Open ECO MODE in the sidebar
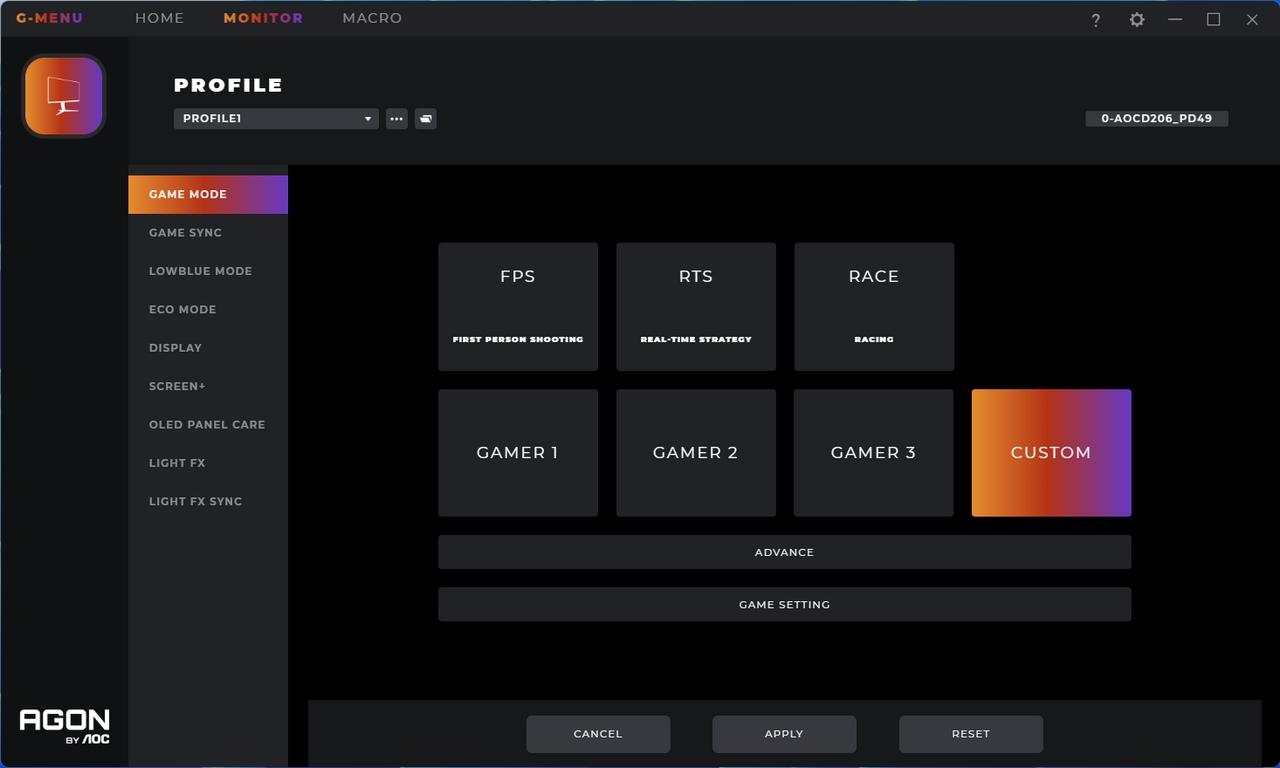 pos(208,309)
